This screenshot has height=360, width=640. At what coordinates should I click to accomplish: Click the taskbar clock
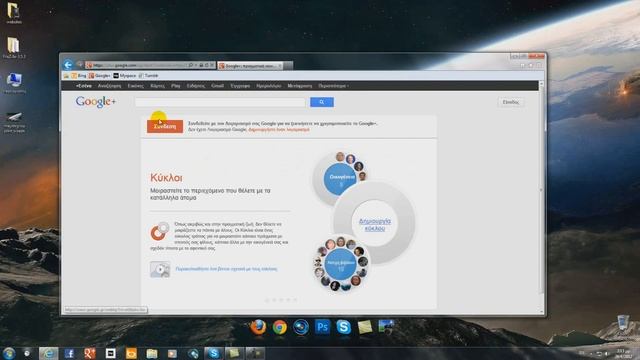coord(623,353)
